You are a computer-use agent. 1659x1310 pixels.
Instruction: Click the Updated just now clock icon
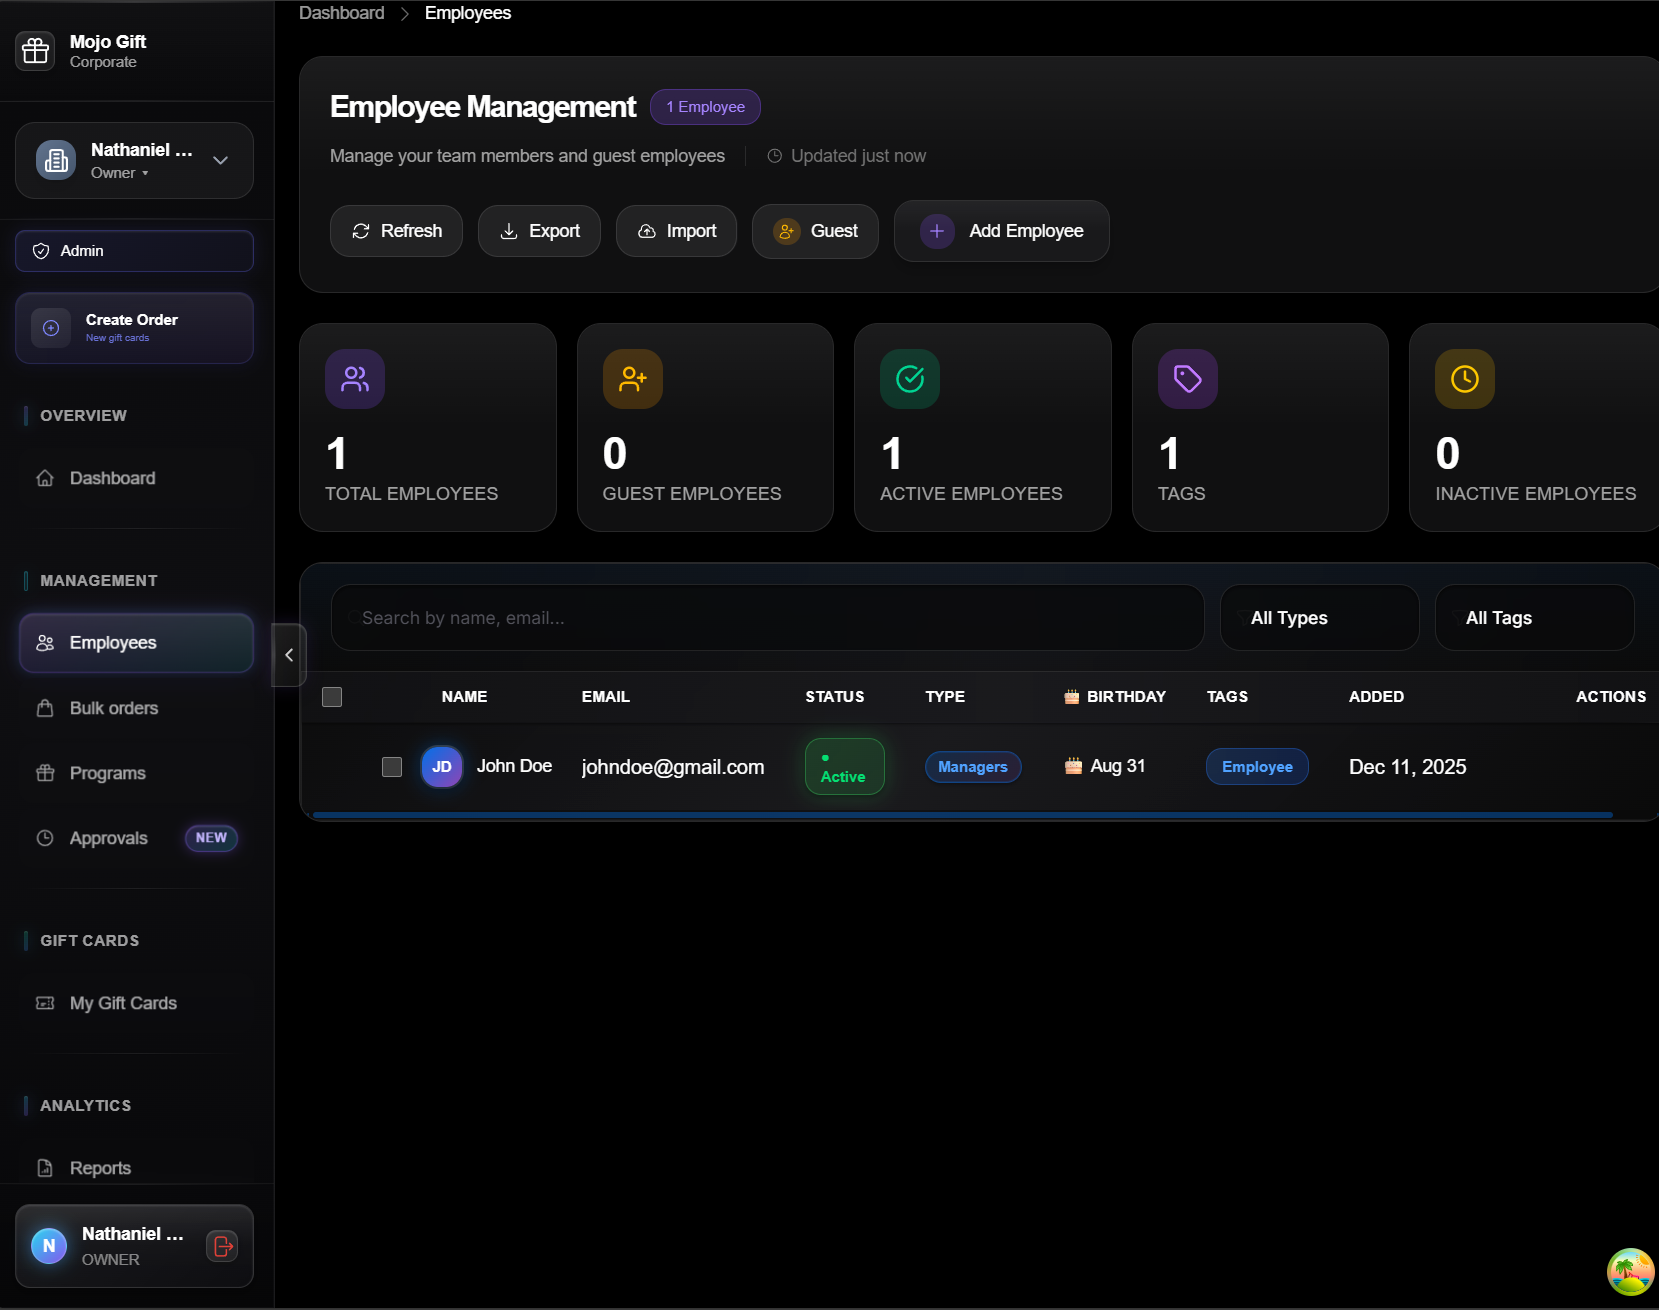tap(774, 156)
